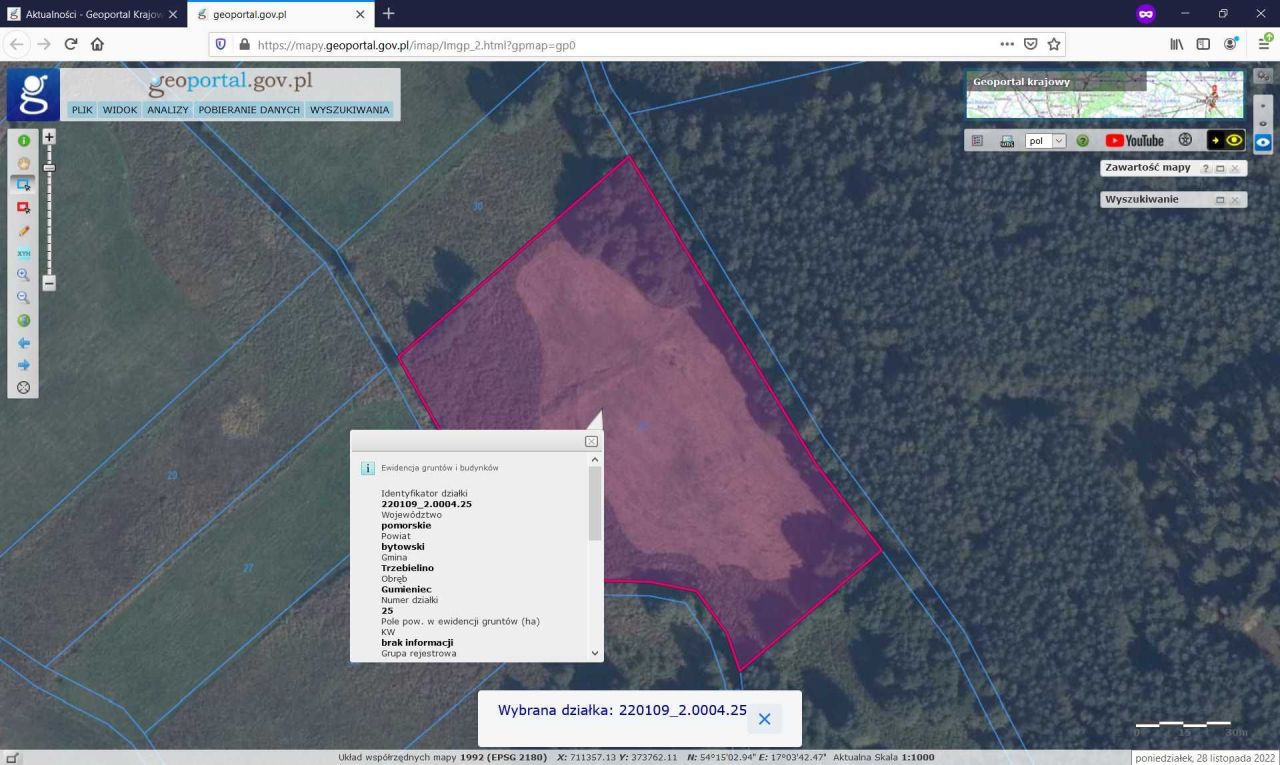Toggle the yellow high-contrast eye mode
This screenshot has height=765, width=1280.
1225,140
